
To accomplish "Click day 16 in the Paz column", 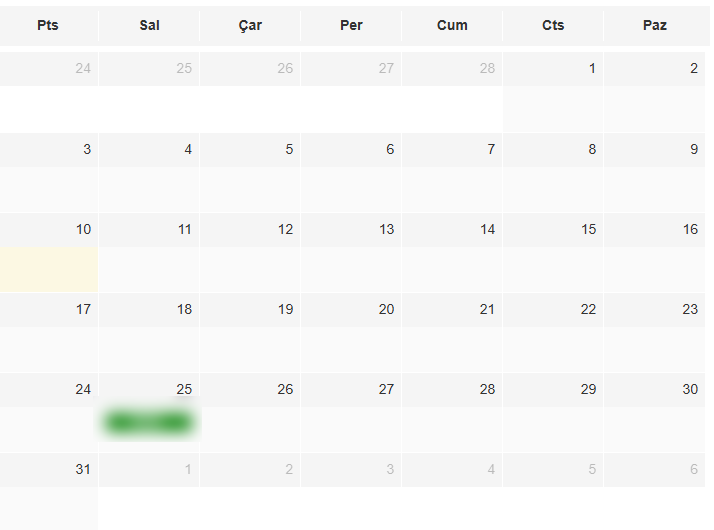I will point(690,229).
